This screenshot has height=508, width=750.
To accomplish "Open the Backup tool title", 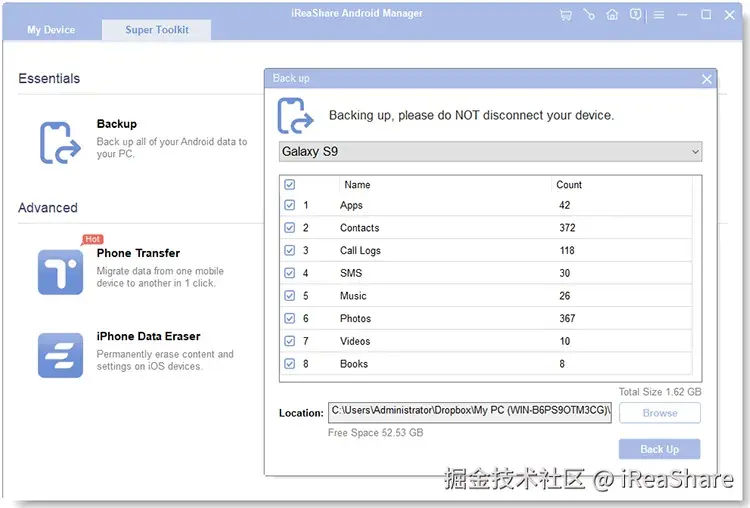I will pyautogui.click(x=117, y=124).
